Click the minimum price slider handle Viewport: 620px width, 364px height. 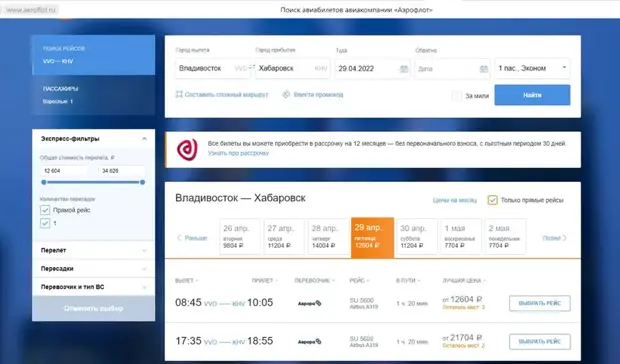(43, 182)
